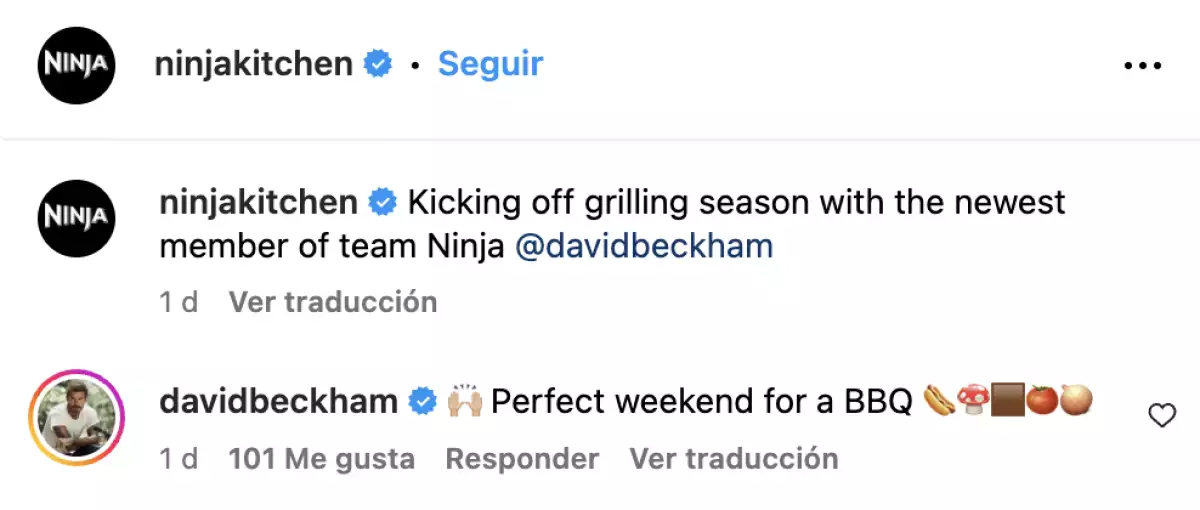The width and height of the screenshot is (1200, 510).
Task: Click the Ninja avatar beside the caption
Action: (77, 219)
